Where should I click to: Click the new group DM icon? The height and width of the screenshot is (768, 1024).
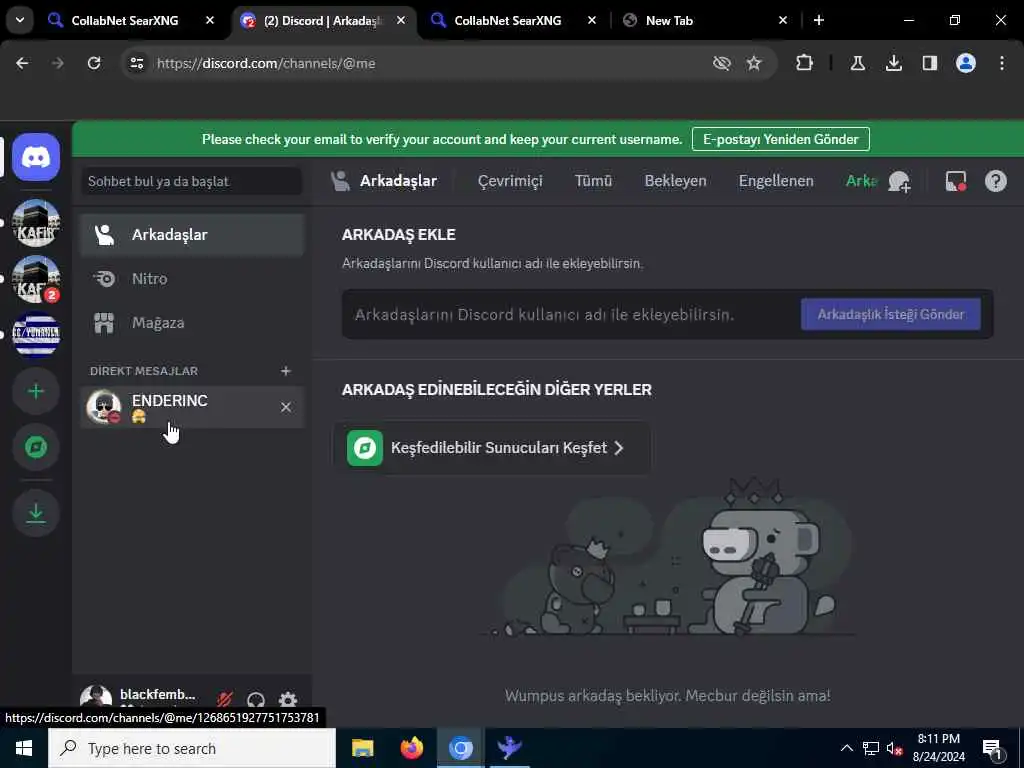click(899, 181)
